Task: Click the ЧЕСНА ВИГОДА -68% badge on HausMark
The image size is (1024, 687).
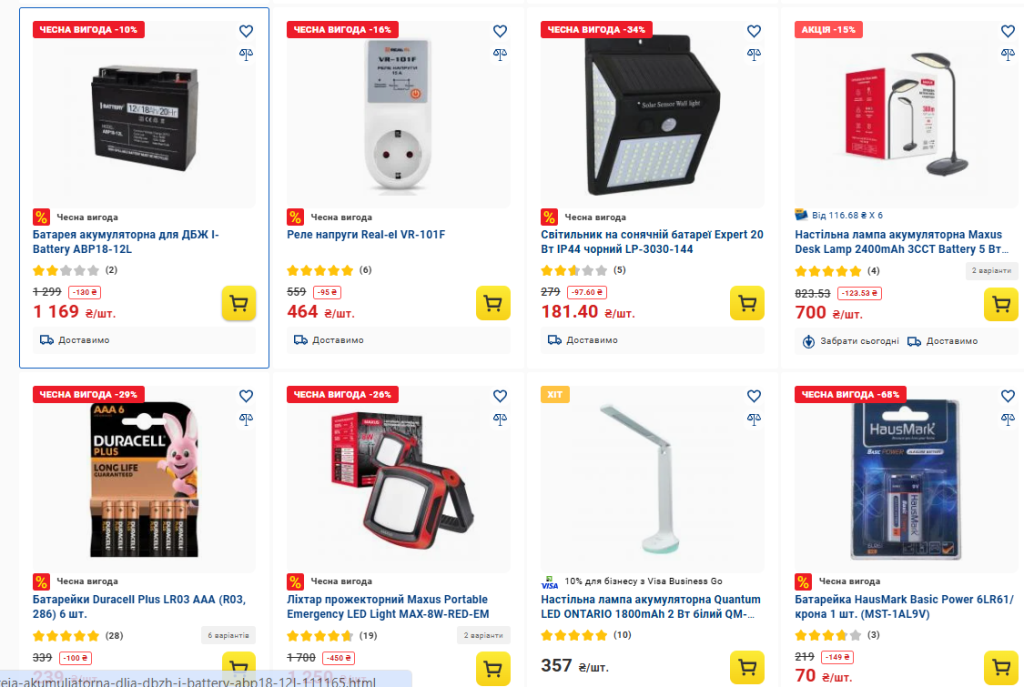Action: (x=850, y=394)
